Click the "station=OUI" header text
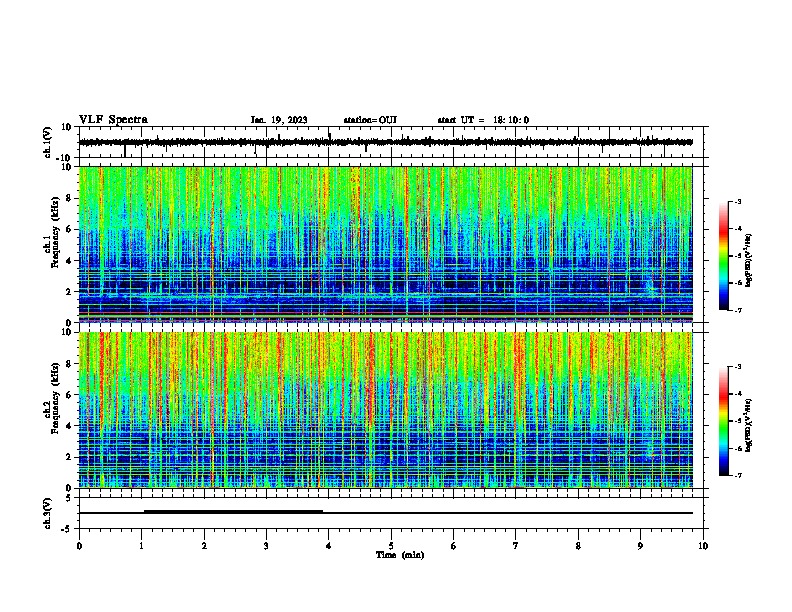The height and width of the screenshot is (612, 792). [x=370, y=120]
